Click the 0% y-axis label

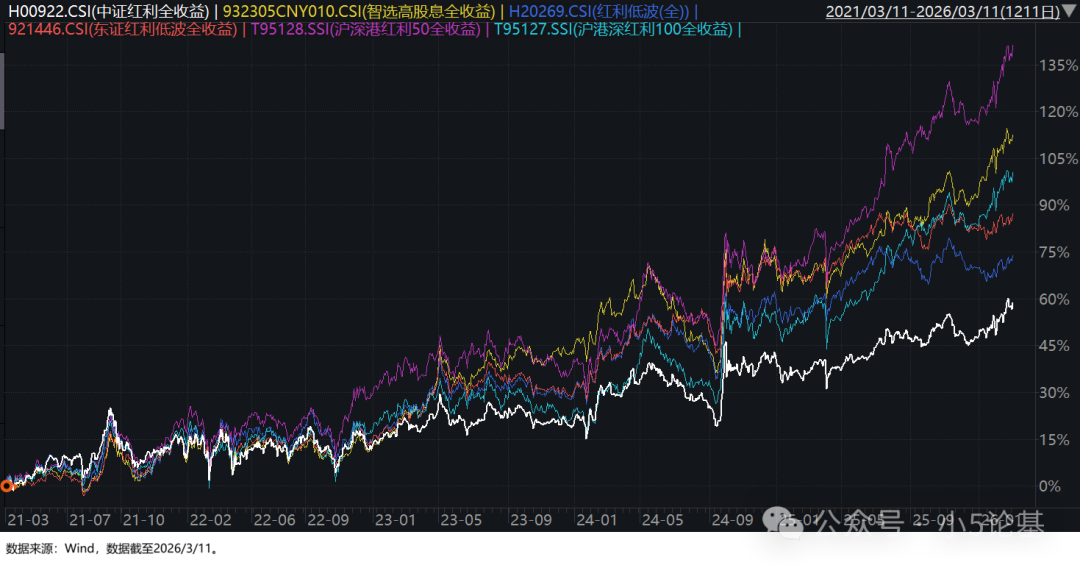(1049, 486)
